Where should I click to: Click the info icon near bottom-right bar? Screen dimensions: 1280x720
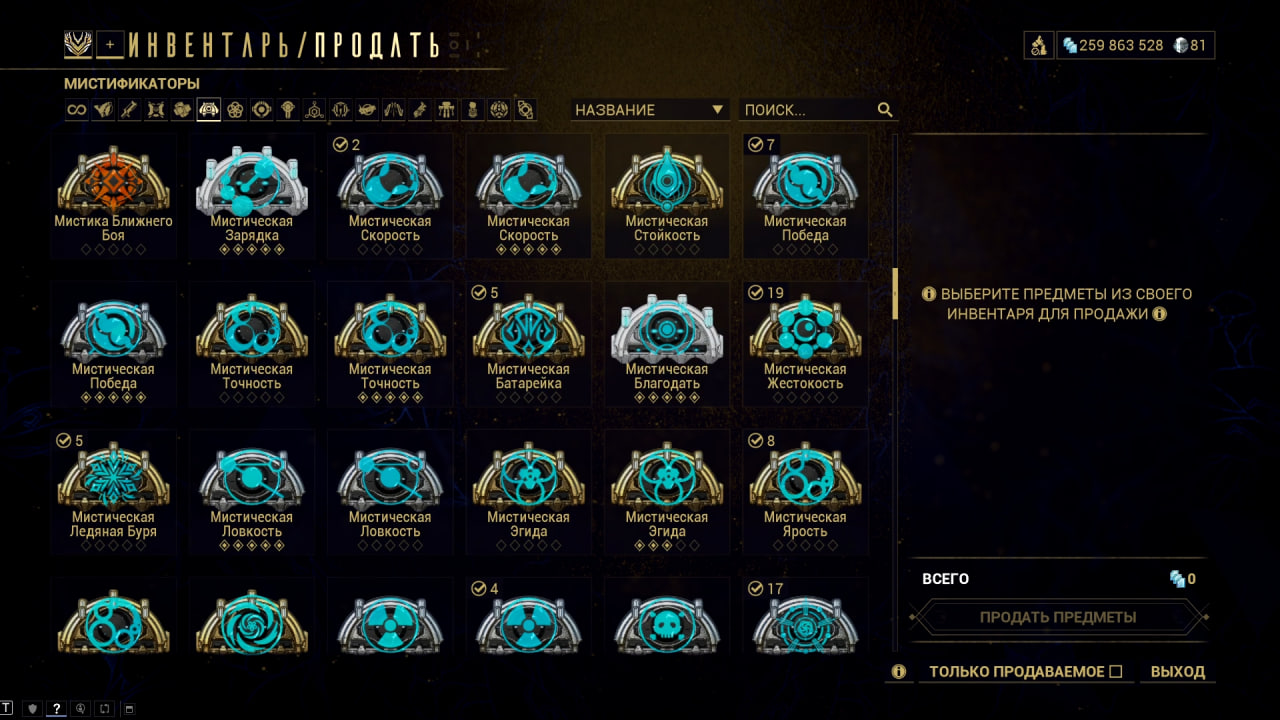[x=898, y=672]
